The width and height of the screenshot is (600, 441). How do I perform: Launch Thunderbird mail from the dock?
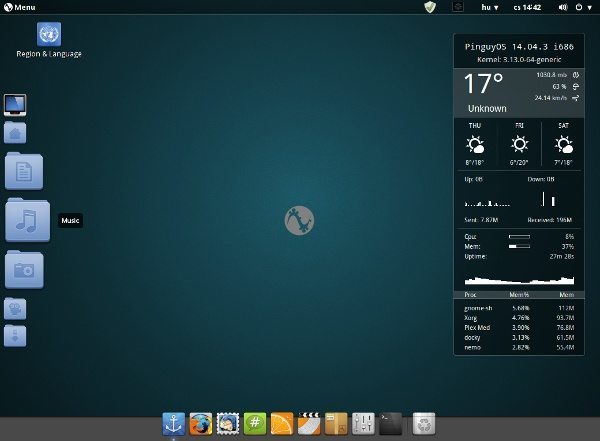[x=228, y=424]
